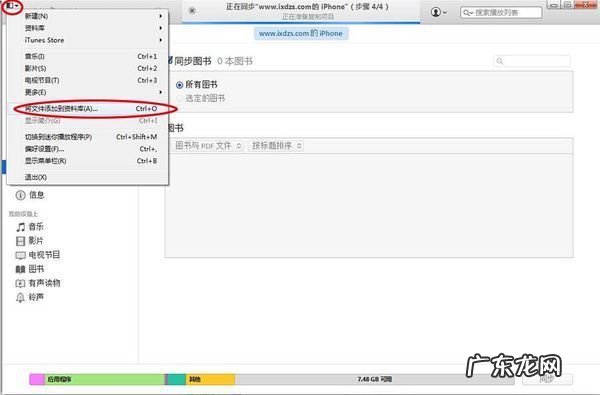This screenshot has height=395, width=600.
Task: Select the 有声读物 audiobooks icon in sidebar
Action: [20, 284]
